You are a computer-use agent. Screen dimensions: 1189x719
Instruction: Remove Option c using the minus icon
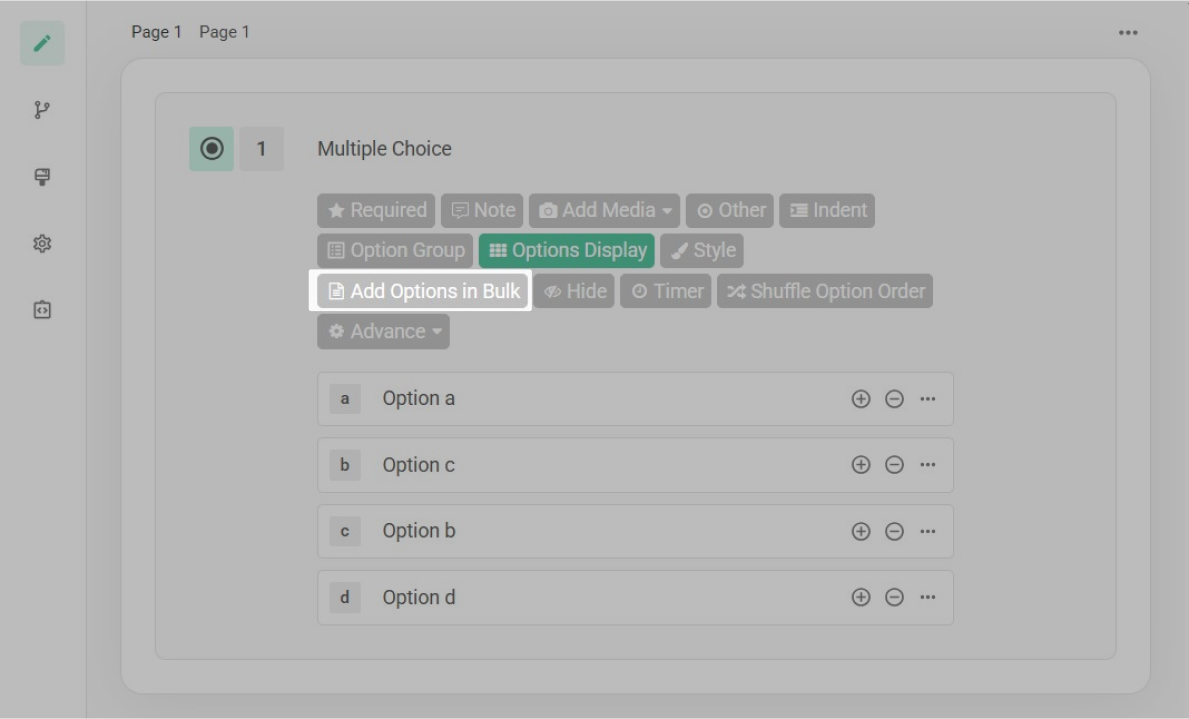tap(893, 464)
